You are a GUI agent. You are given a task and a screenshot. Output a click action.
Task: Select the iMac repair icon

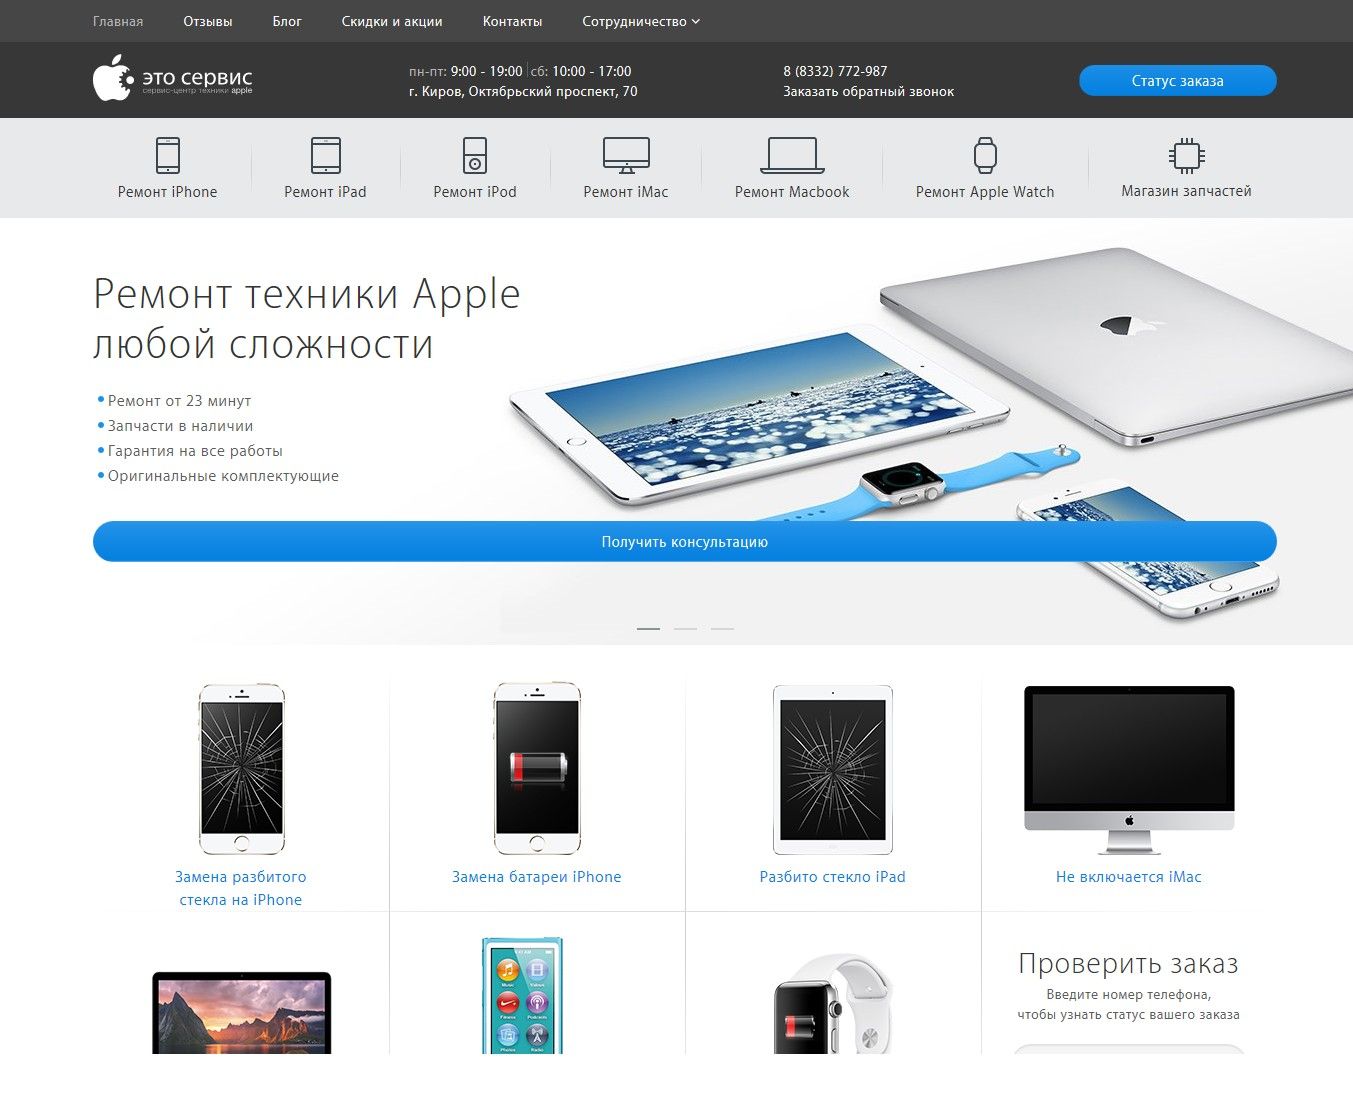tap(626, 156)
